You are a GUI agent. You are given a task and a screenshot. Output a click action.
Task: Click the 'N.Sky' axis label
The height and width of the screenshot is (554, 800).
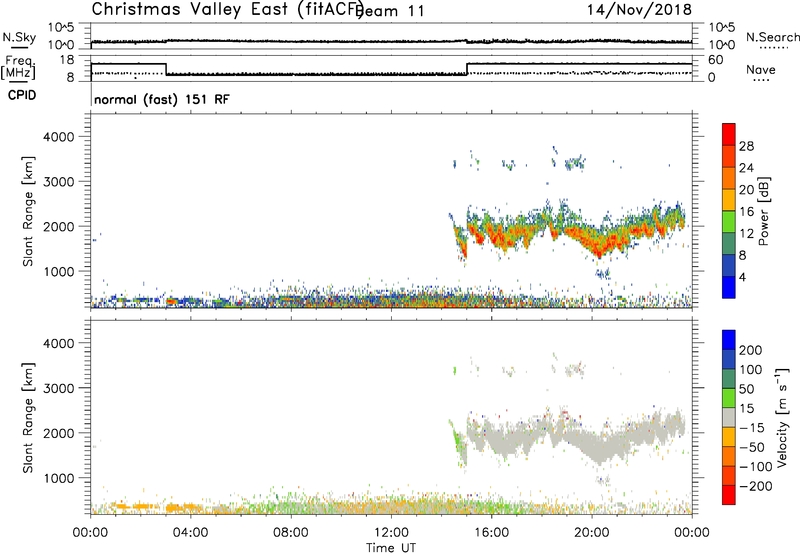(x=19, y=37)
